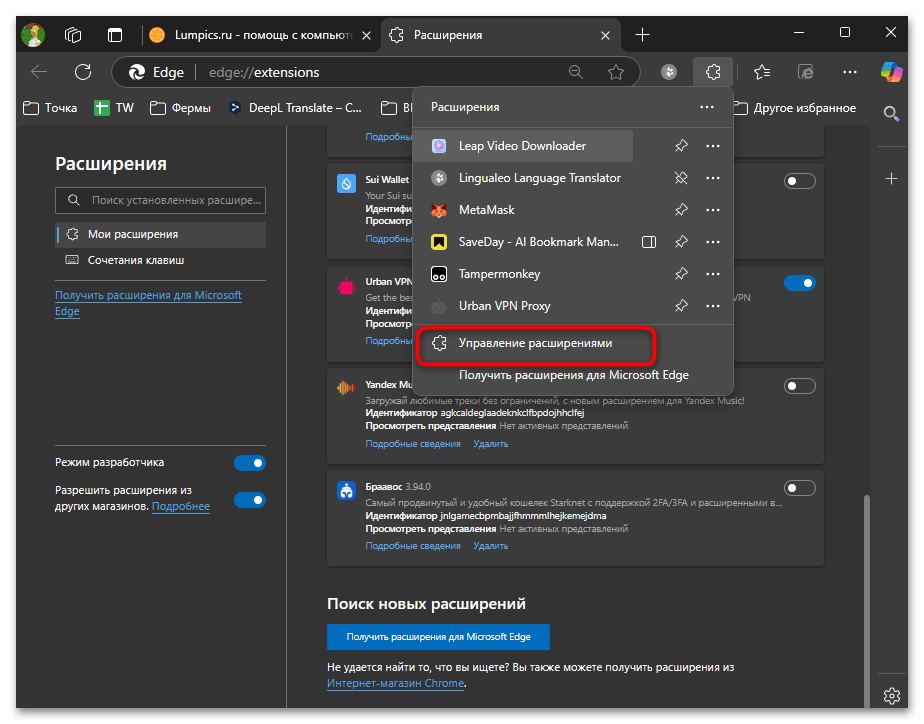The width and height of the screenshot is (924, 724).
Task: Open more options for Tampermonkey
Action: [713, 274]
